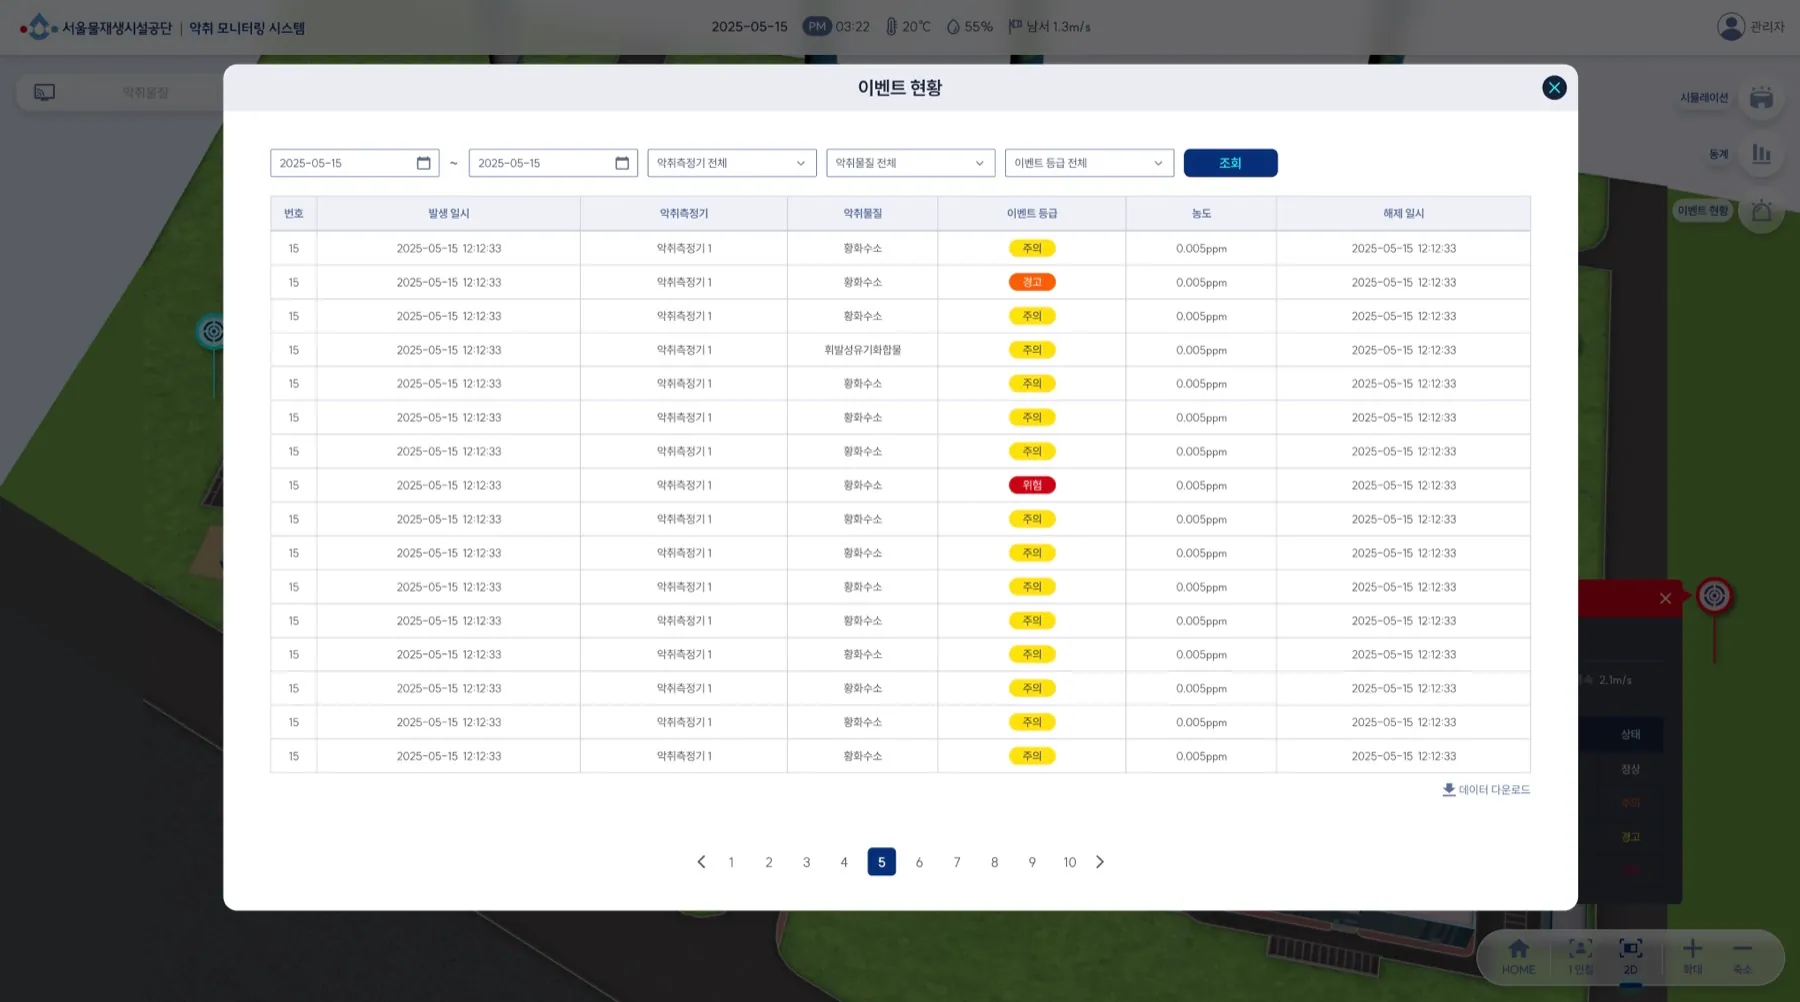This screenshot has height=1002, width=1800.
Task: Click the 발생 일시 column header
Action: pyautogui.click(x=449, y=214)
